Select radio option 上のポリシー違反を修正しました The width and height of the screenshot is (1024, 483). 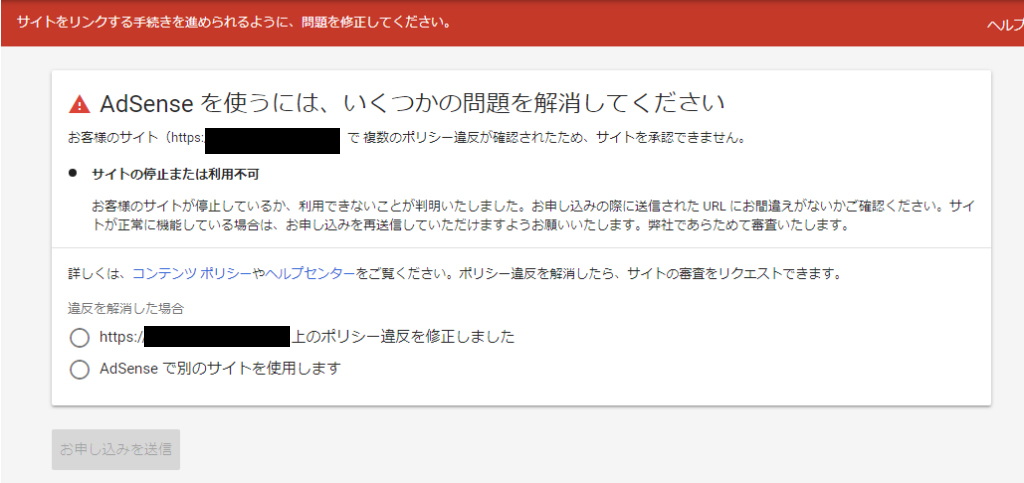pos(79,337)
